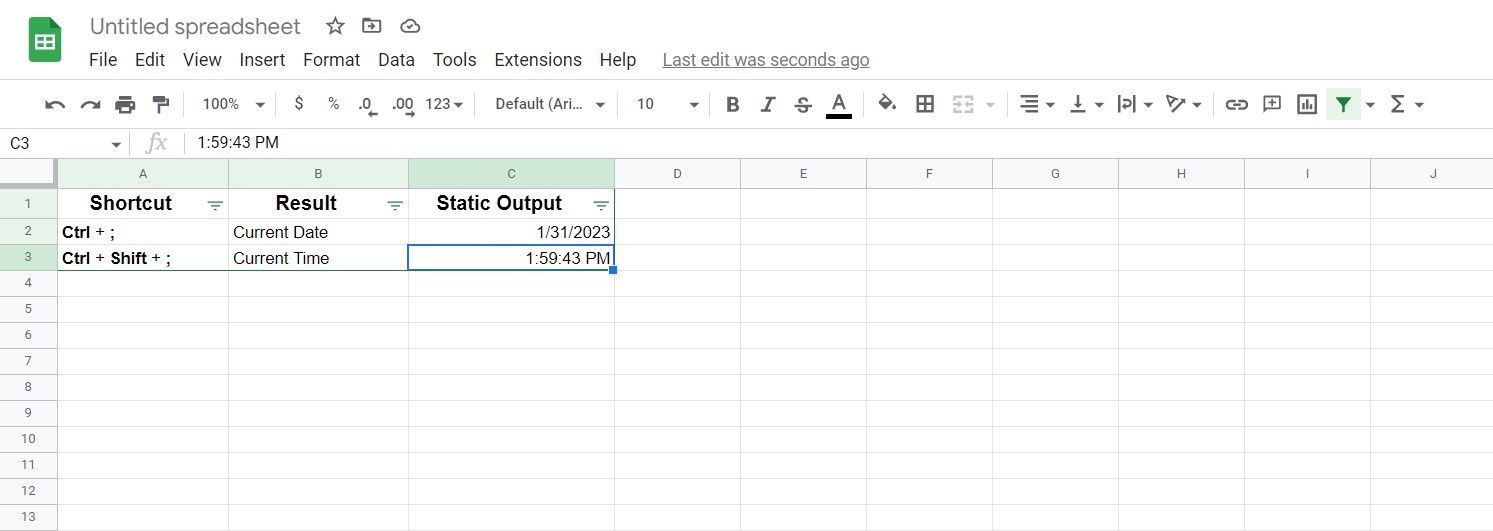Screen dimensions: 1493x531
Task: Print the spreadsheet
Action: coord(125,104)
